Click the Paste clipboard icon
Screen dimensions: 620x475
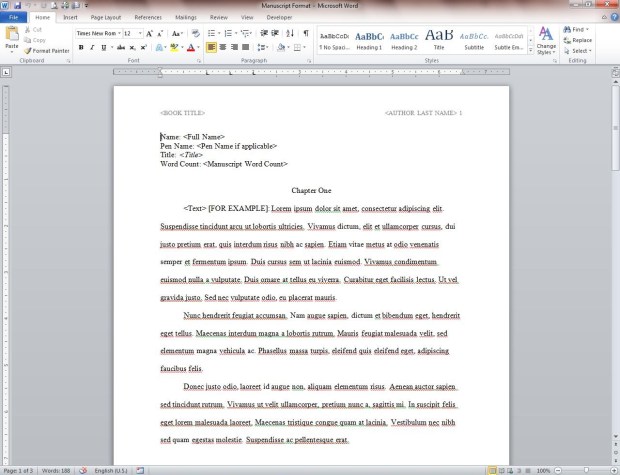12,34
